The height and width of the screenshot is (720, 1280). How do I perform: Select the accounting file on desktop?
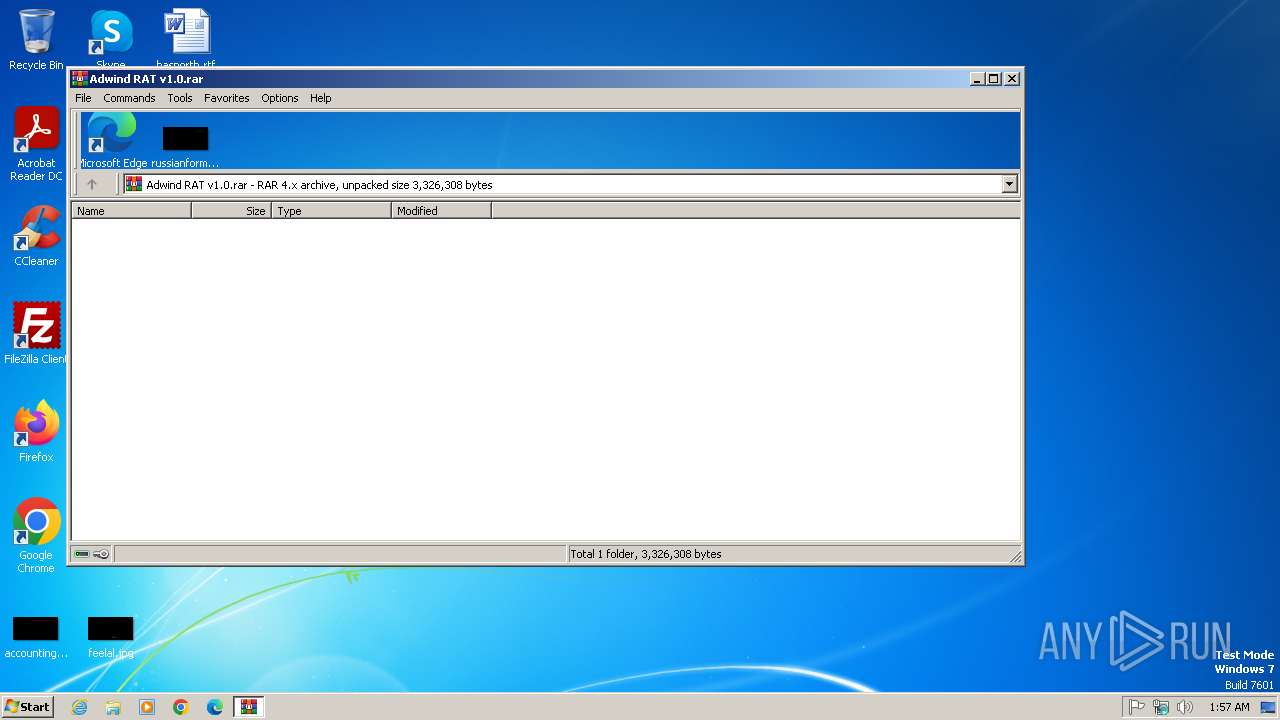(x=36, y=638)
